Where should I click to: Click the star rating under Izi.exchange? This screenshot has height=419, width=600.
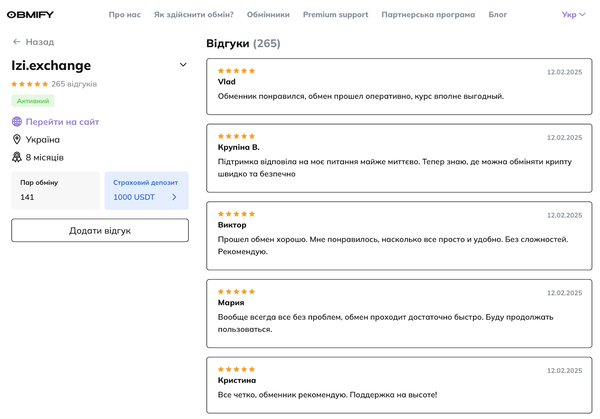tap(30, 84)
